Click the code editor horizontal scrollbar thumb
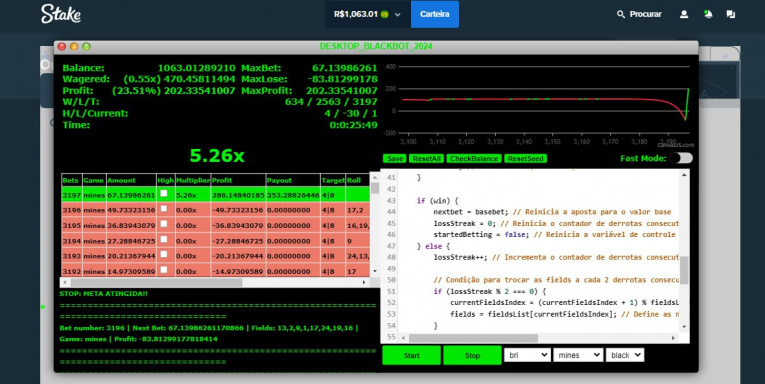Screen dimensions: 765x384 click(x=473, y=338)
